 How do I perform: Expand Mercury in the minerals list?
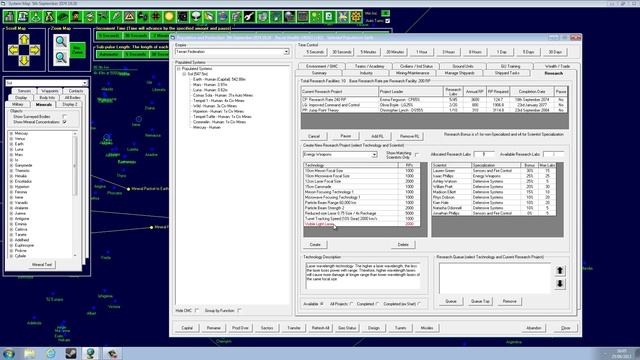(11, 133)
